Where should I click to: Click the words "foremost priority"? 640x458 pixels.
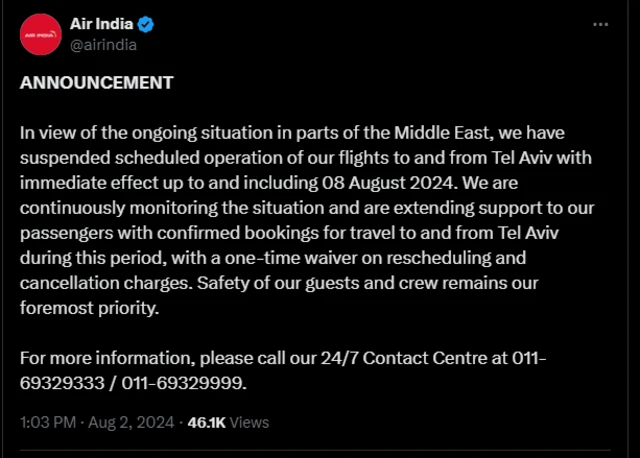pyautogui.click(x=87, y=308)
